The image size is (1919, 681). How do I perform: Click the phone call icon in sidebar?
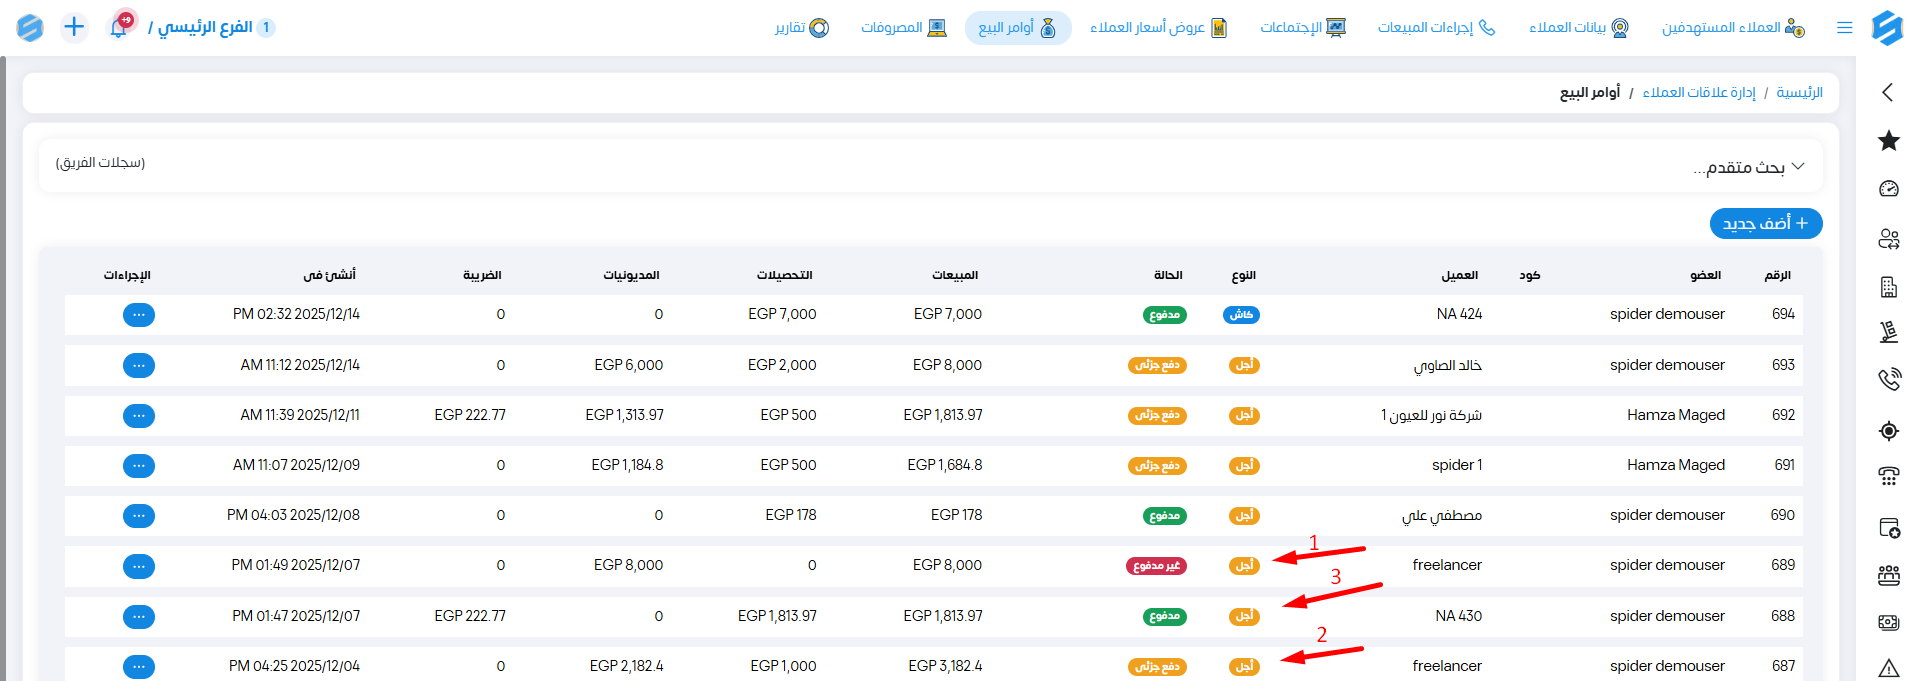point(1888,379)
